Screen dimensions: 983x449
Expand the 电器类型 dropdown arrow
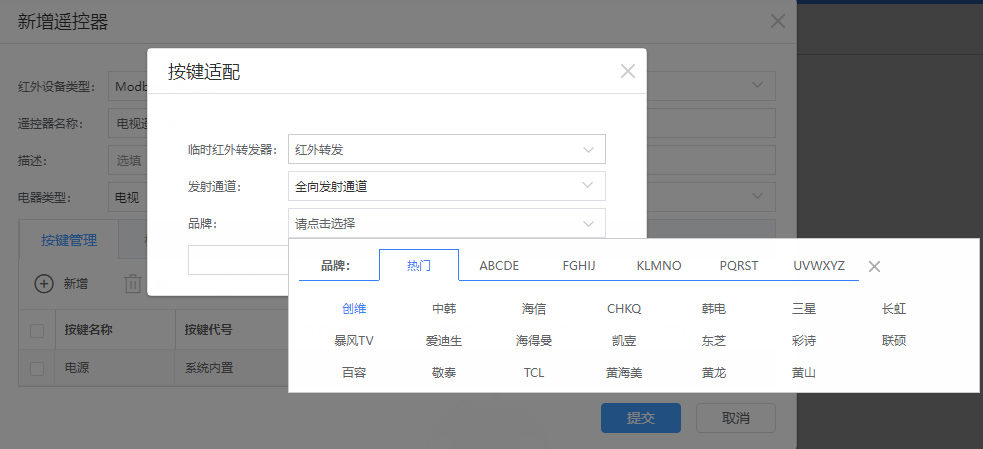coord(757,197)
